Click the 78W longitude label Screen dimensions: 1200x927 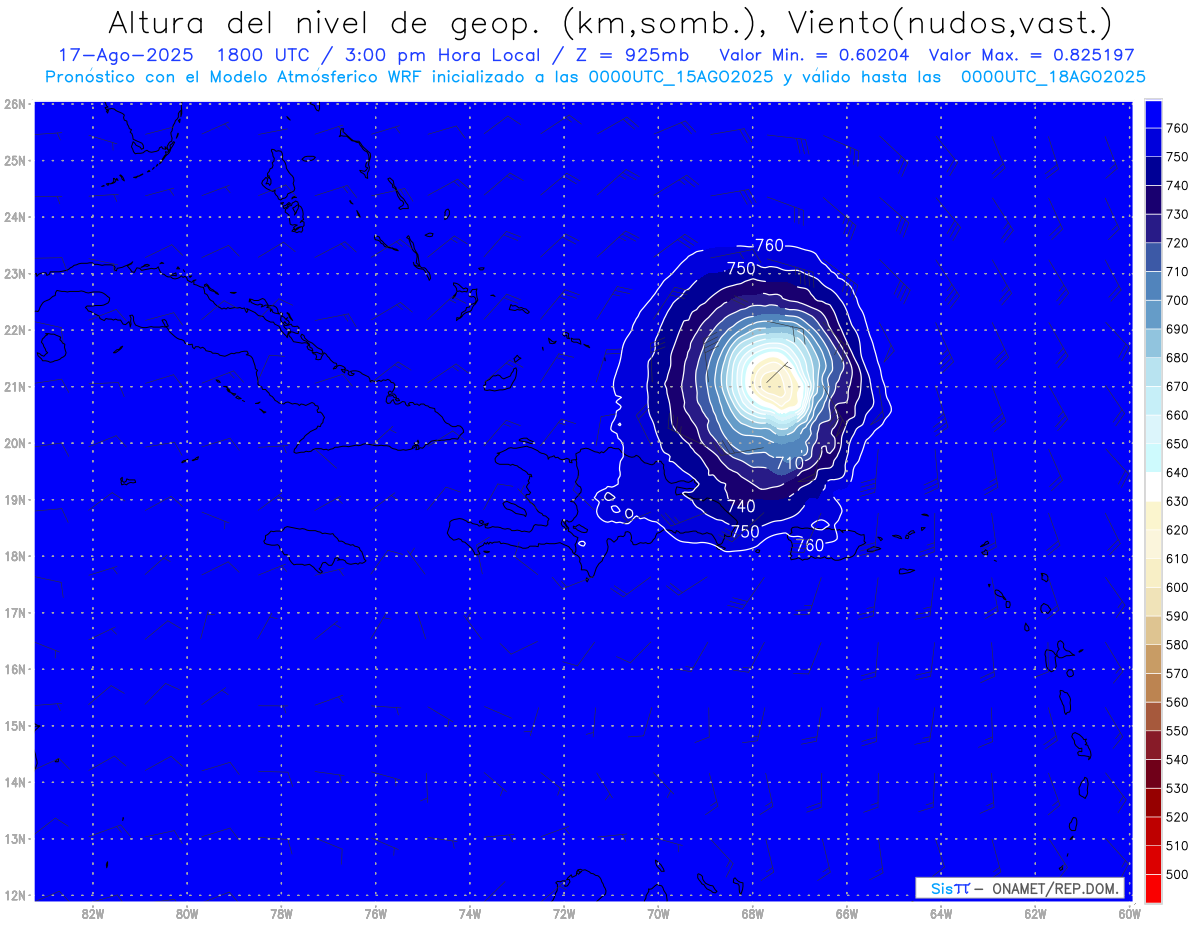click(x=281, y=913)
